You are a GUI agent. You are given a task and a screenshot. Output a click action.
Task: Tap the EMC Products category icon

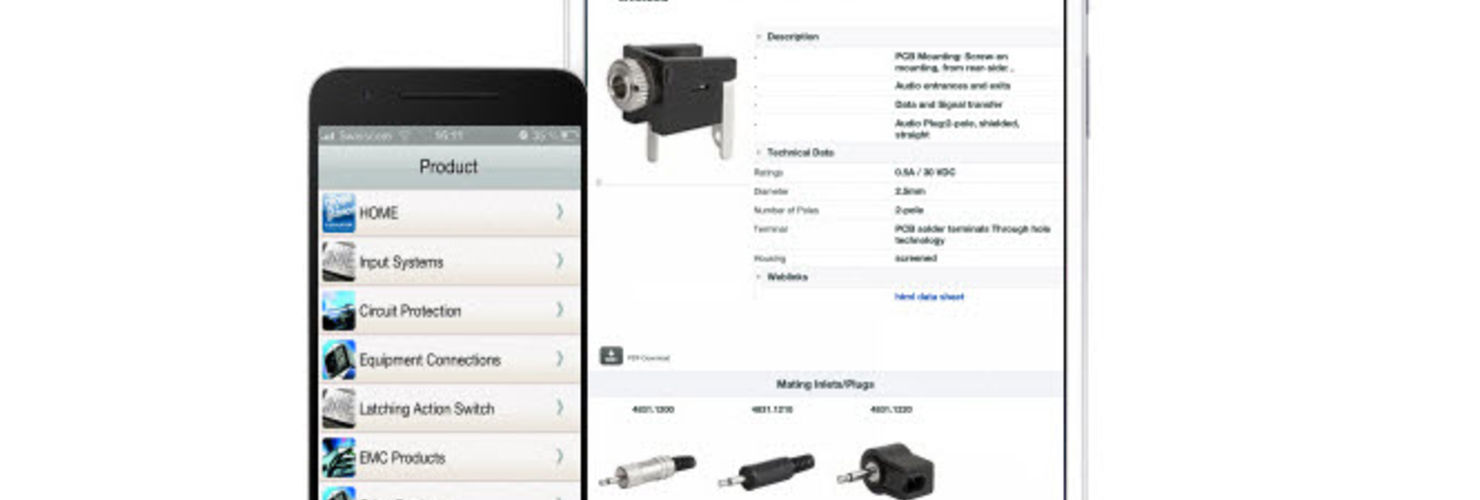pyautogui.click(x=338, y=458)
